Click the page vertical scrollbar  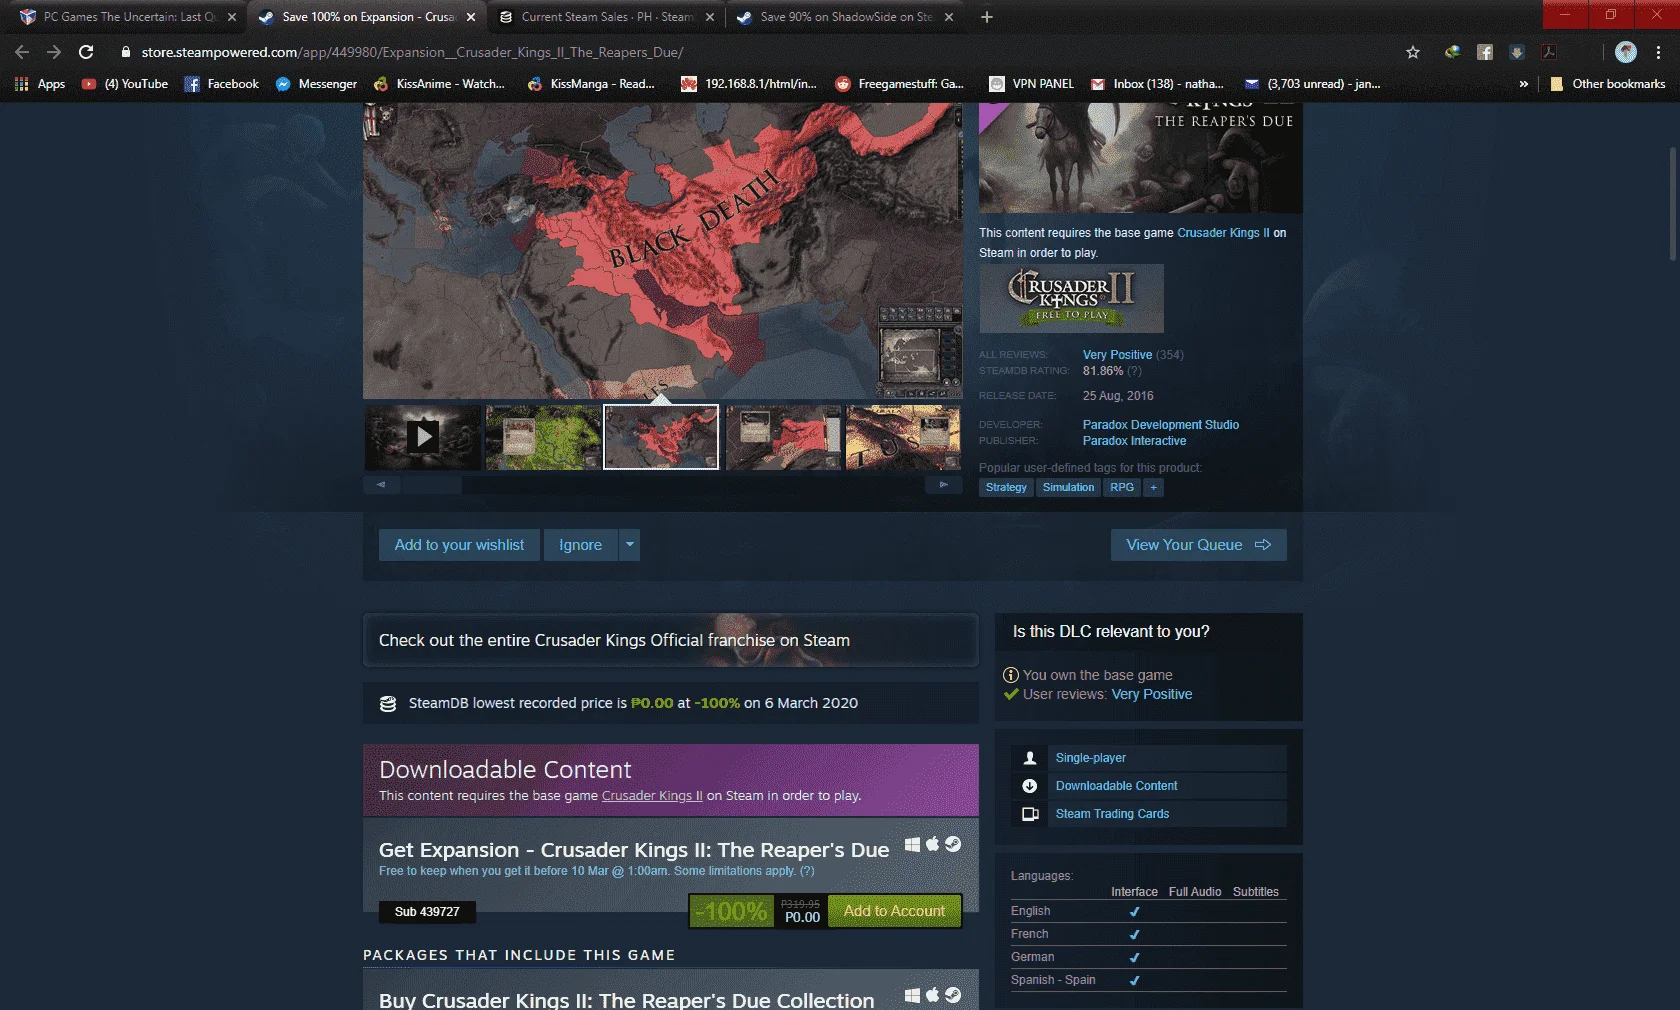pyautogui.click(x=1673, y=205)
